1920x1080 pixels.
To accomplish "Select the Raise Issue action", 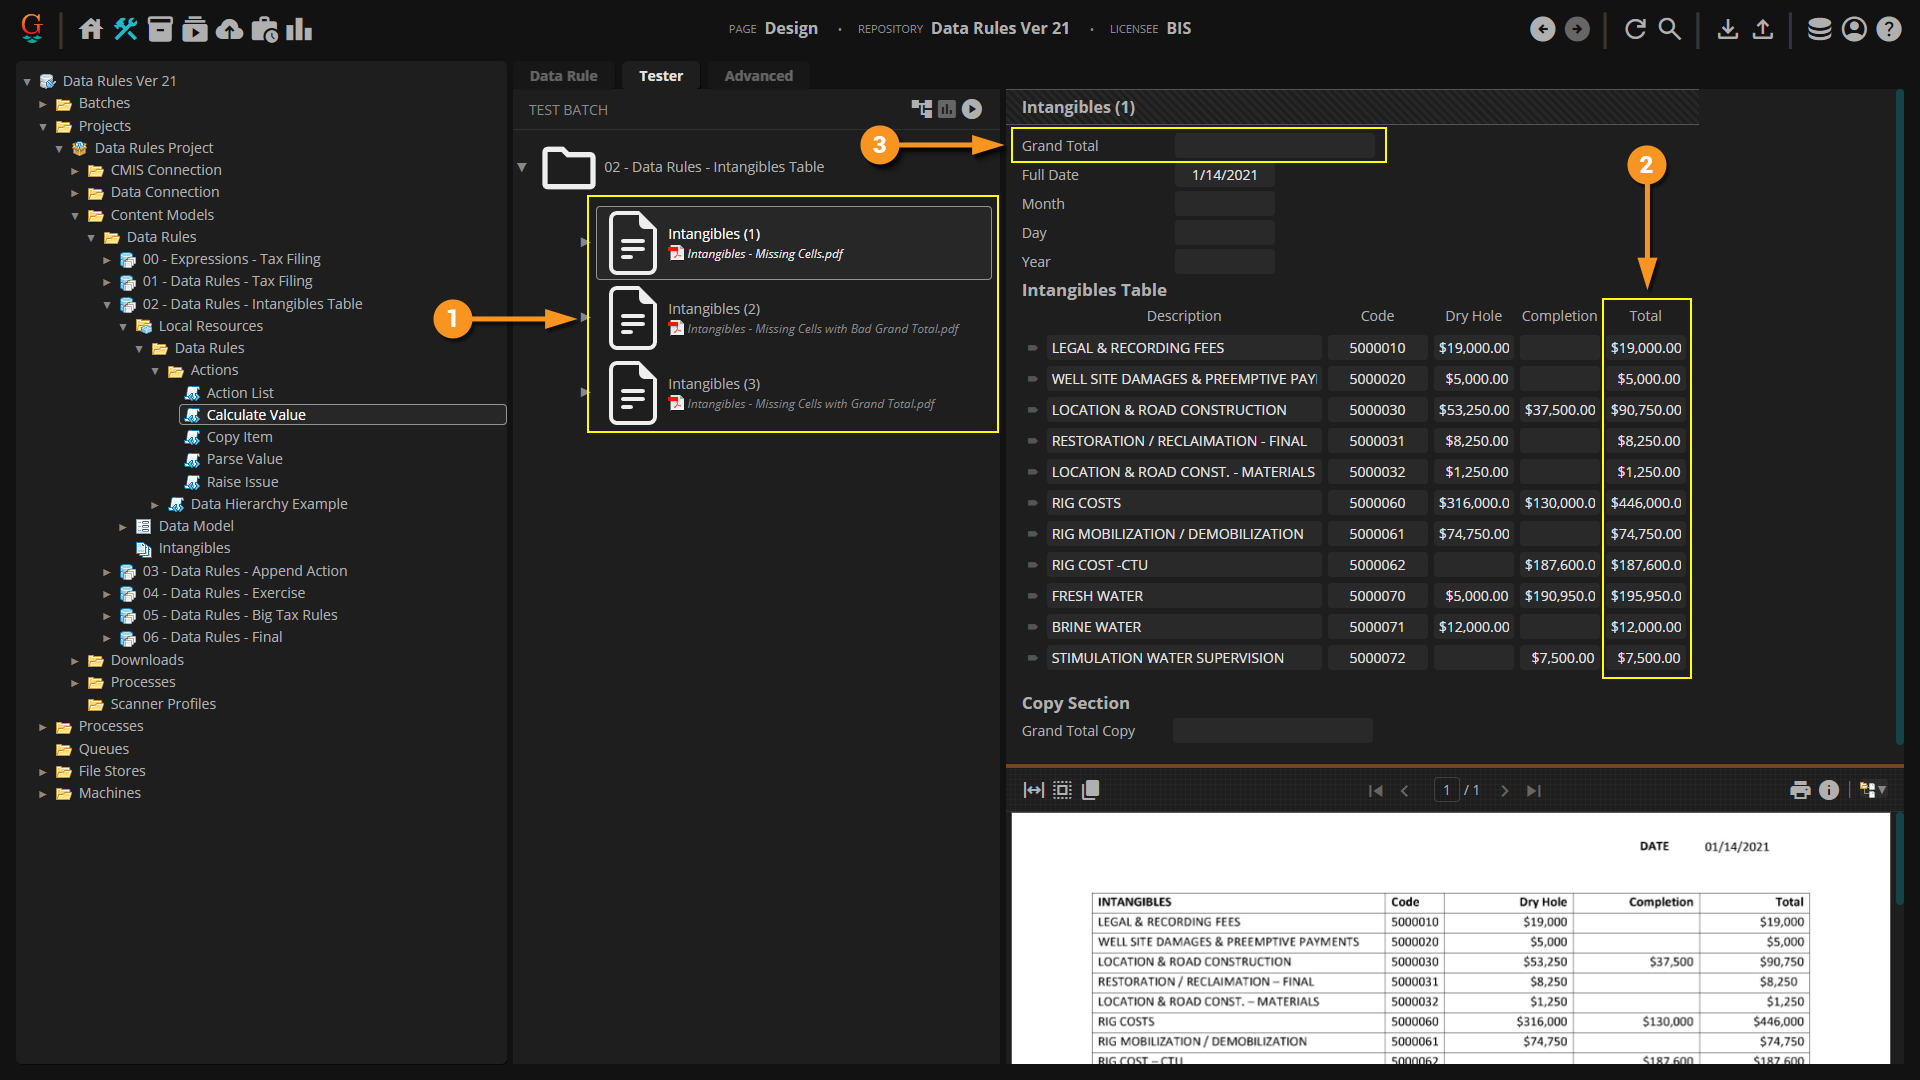I will [x=242, y=482].
